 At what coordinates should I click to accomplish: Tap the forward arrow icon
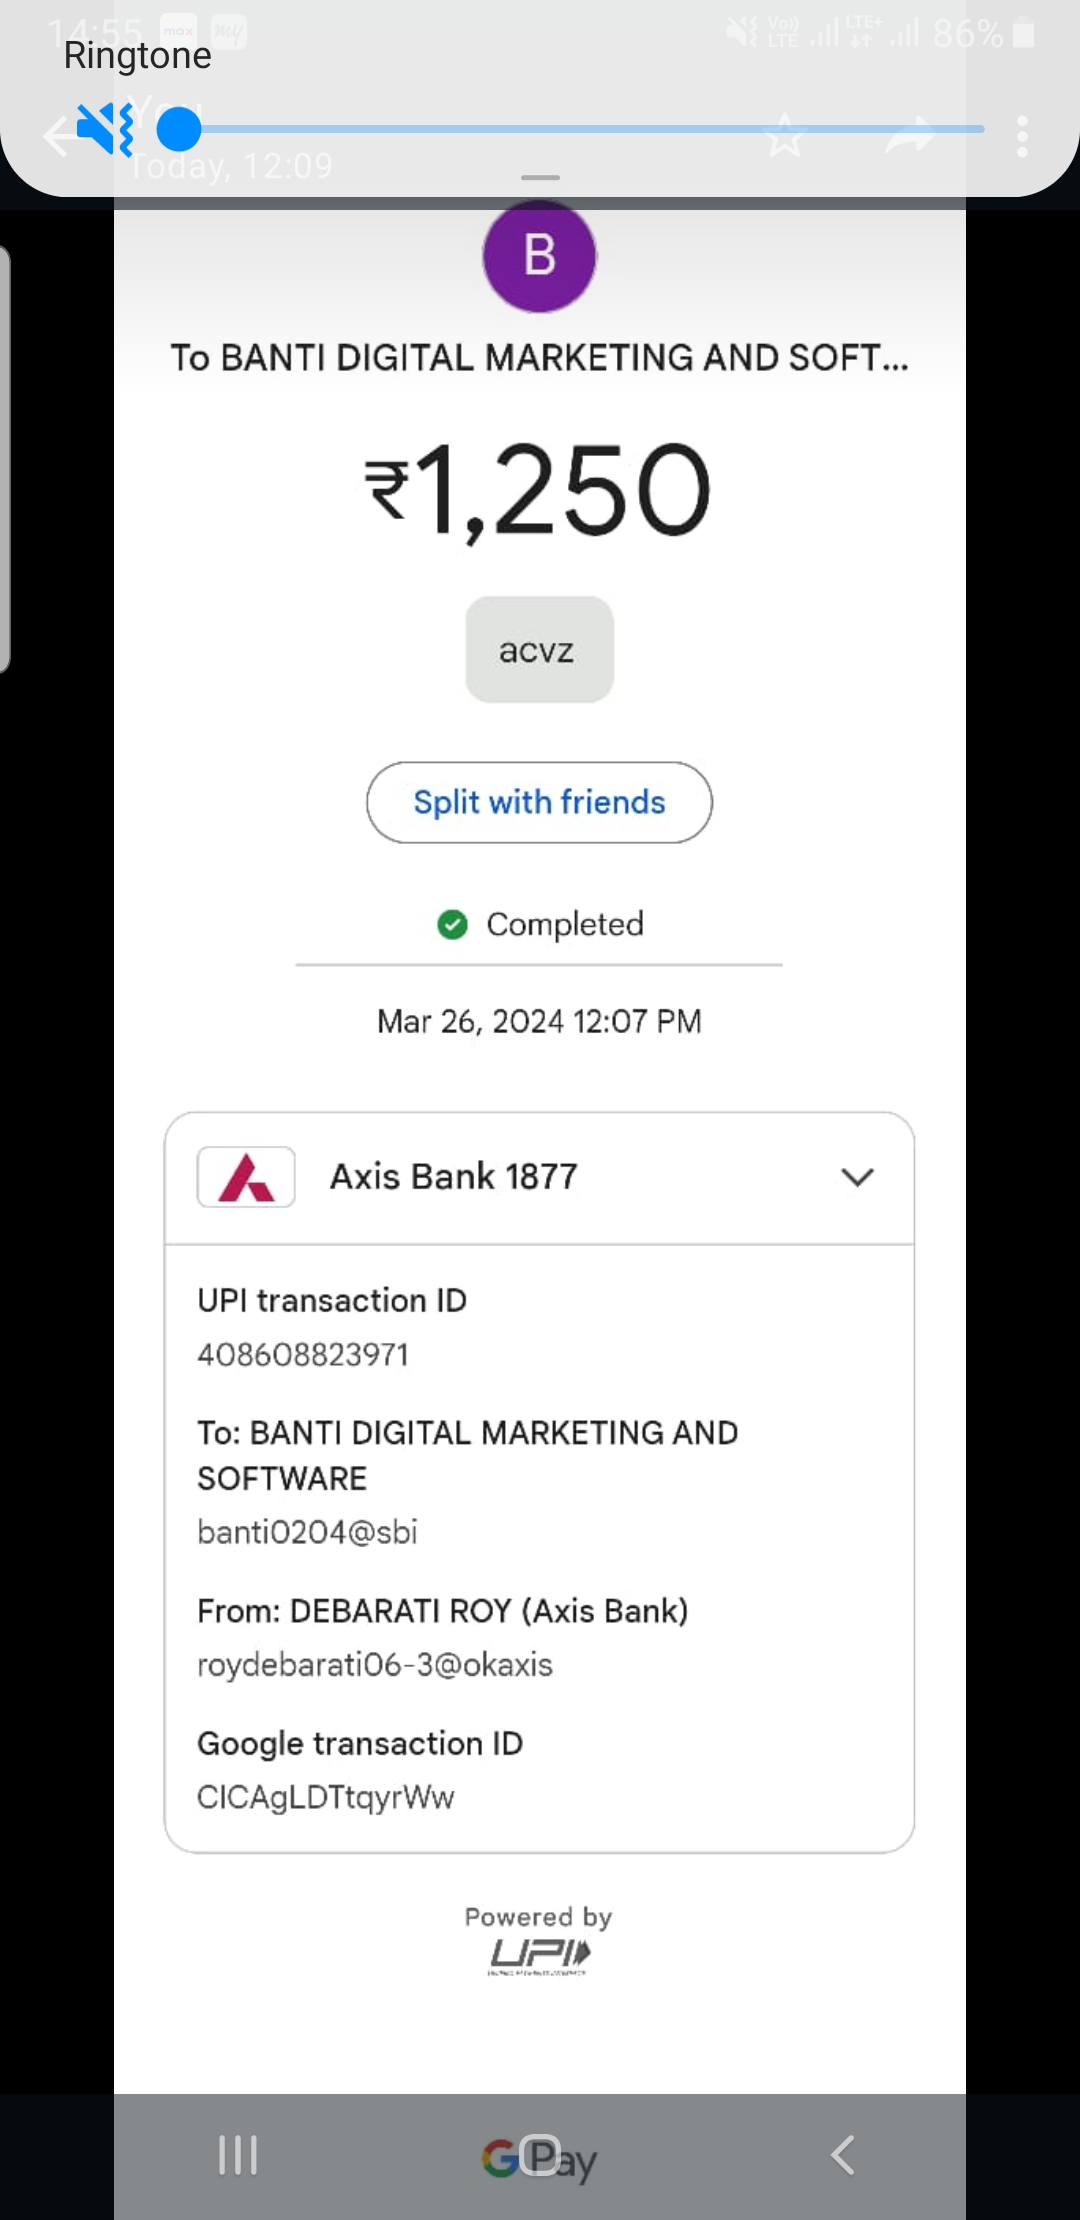[908, 136]
